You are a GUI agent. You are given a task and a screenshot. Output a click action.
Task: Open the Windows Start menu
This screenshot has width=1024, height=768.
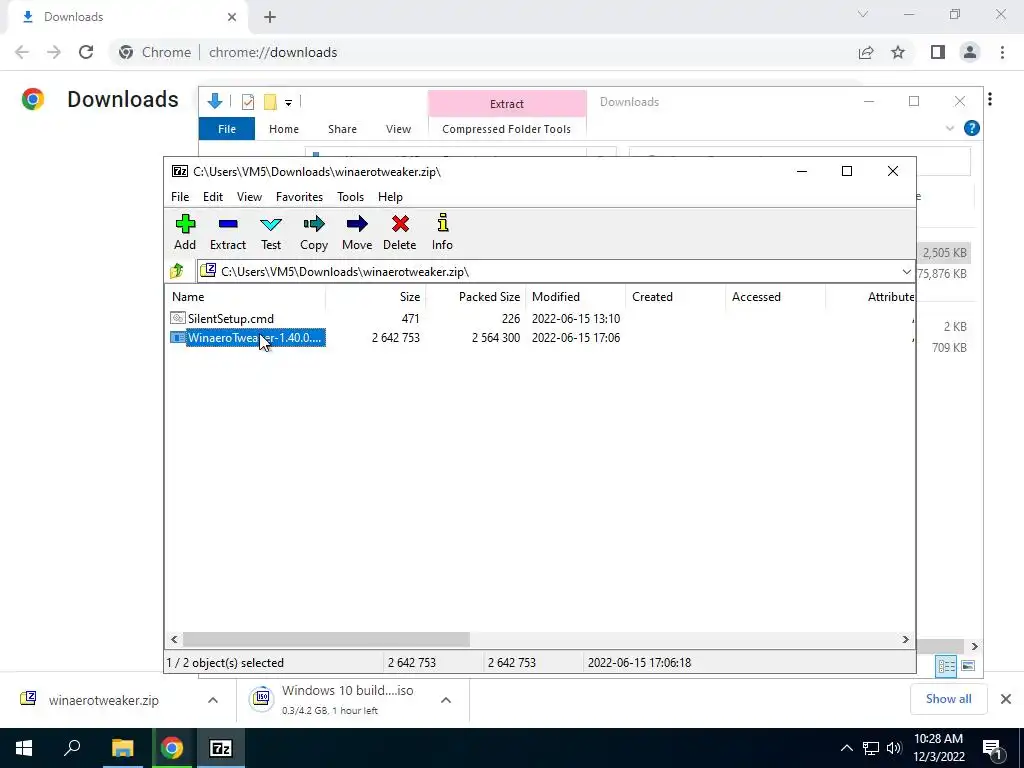24,748
